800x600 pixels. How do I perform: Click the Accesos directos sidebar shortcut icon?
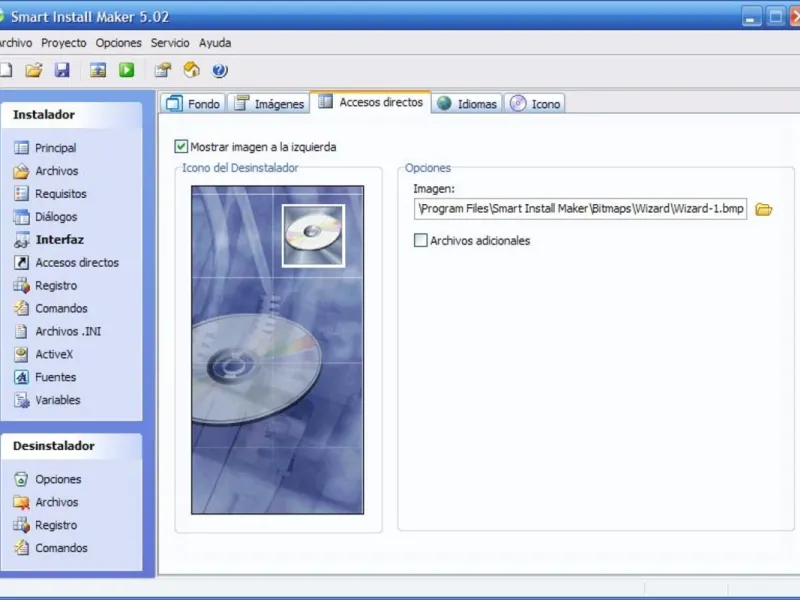pos(21,263)
